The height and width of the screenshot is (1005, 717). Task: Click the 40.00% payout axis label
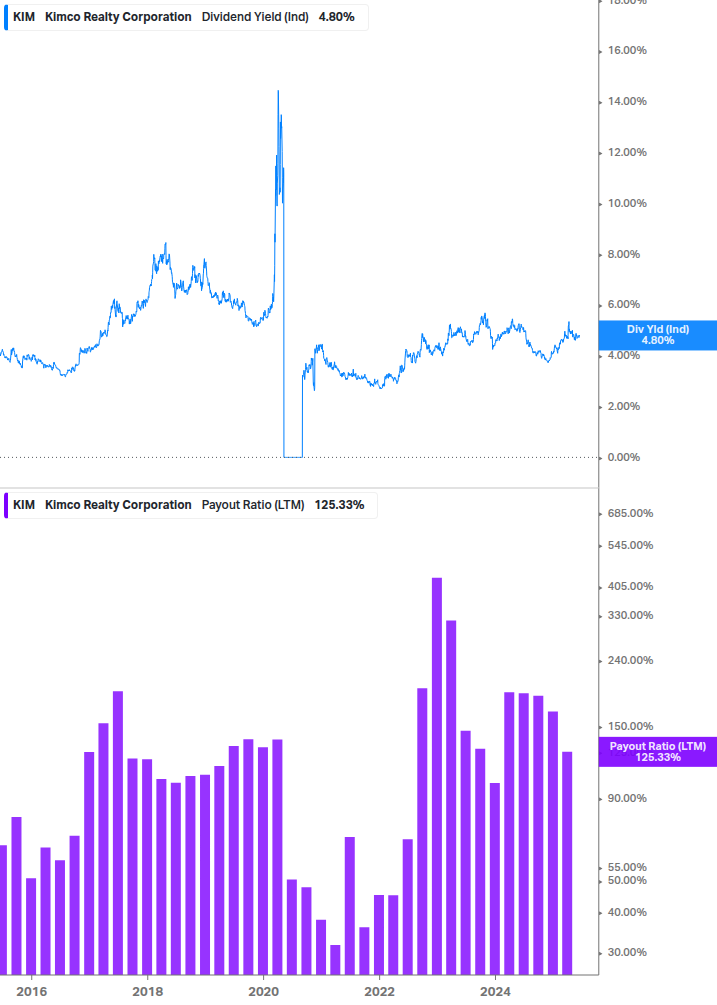(x=627, y=913)
